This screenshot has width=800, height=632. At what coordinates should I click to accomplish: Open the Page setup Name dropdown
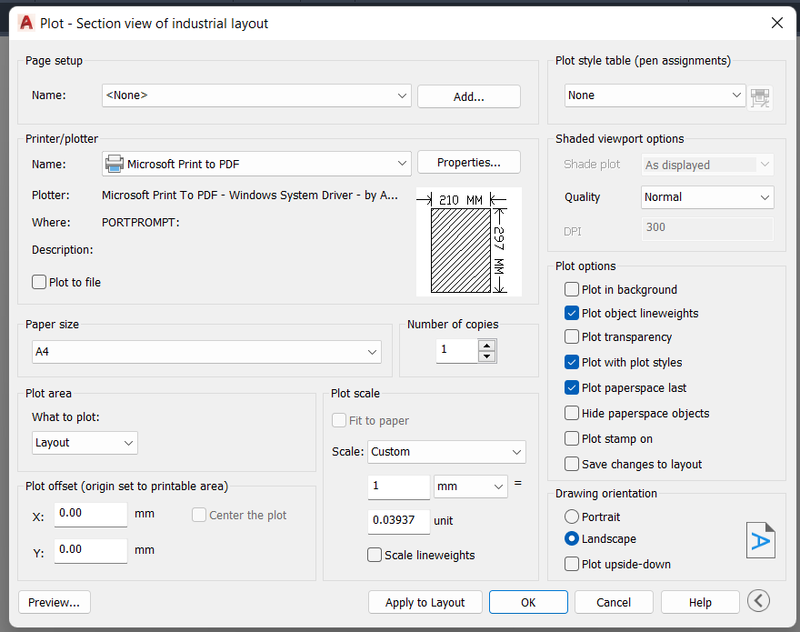257,95
